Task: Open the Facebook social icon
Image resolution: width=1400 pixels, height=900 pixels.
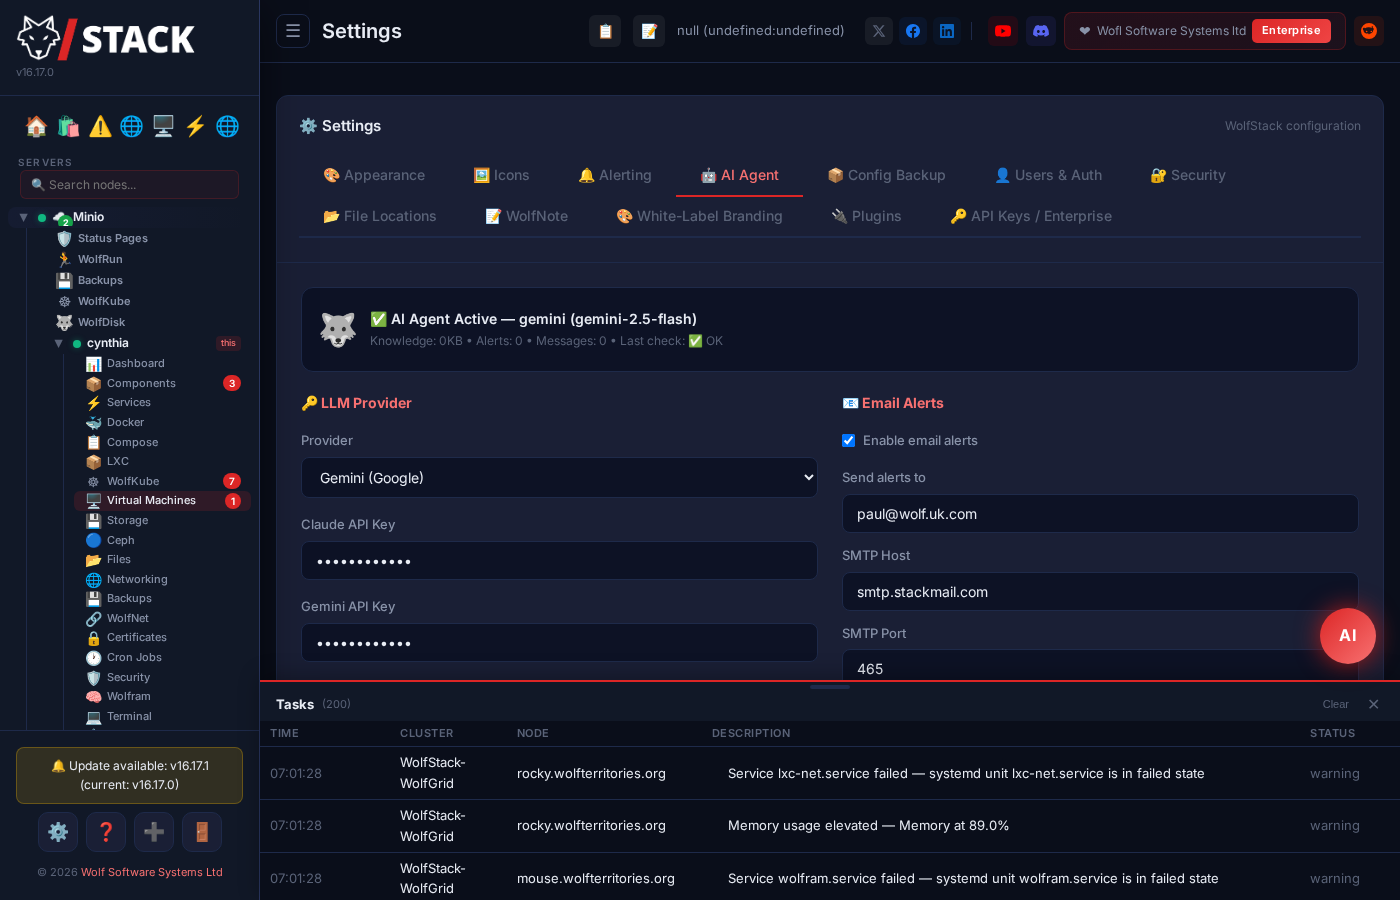Action: 913,31
